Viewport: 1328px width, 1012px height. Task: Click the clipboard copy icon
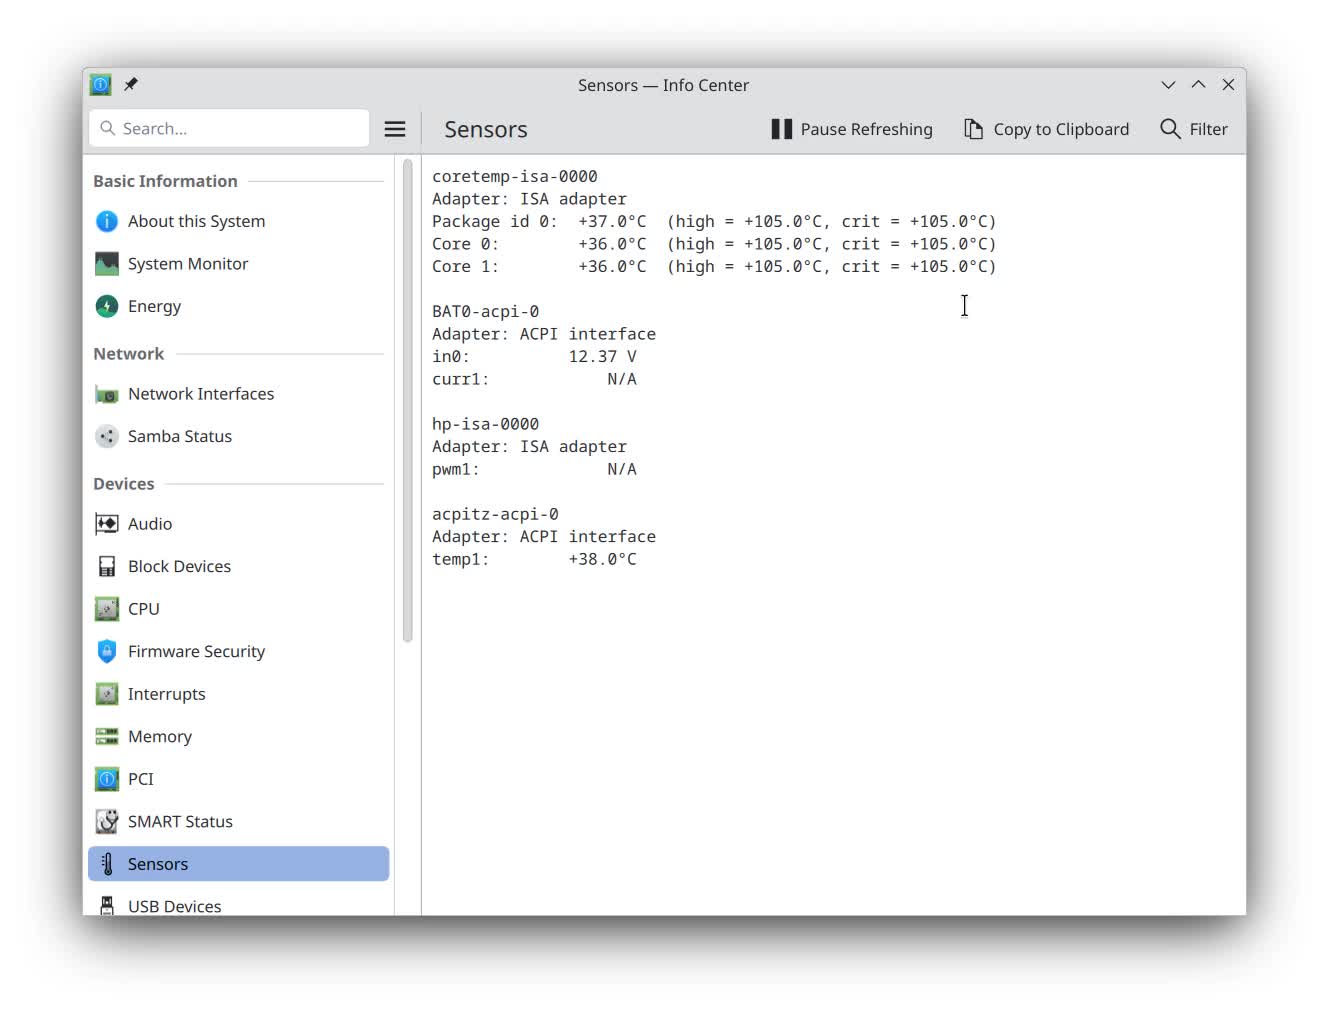973,129
